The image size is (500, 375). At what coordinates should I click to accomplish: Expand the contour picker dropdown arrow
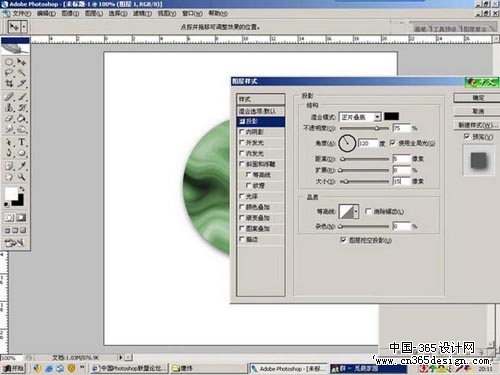[x=356, y=211]
